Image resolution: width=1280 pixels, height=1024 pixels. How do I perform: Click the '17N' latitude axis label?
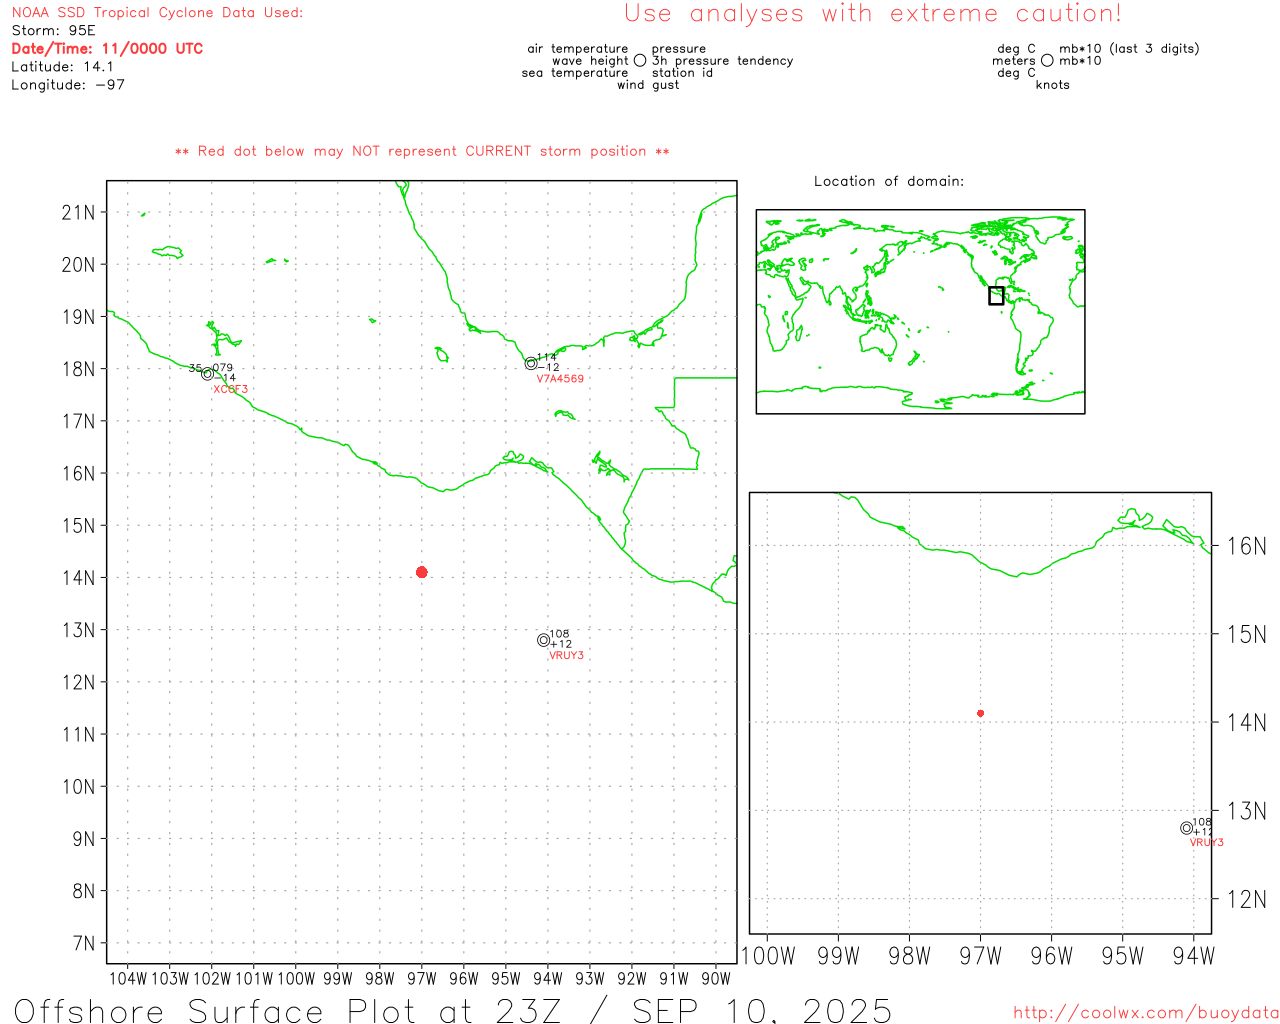(78, 421)
